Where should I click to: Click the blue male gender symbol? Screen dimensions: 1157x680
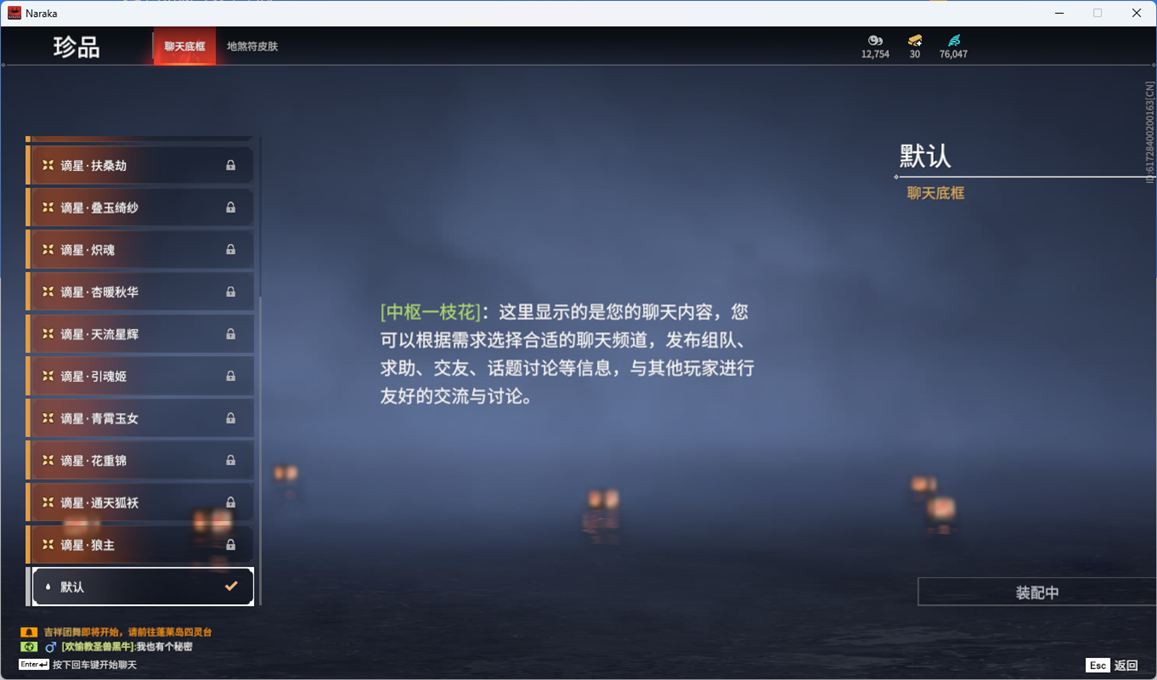tap(50, 647)
